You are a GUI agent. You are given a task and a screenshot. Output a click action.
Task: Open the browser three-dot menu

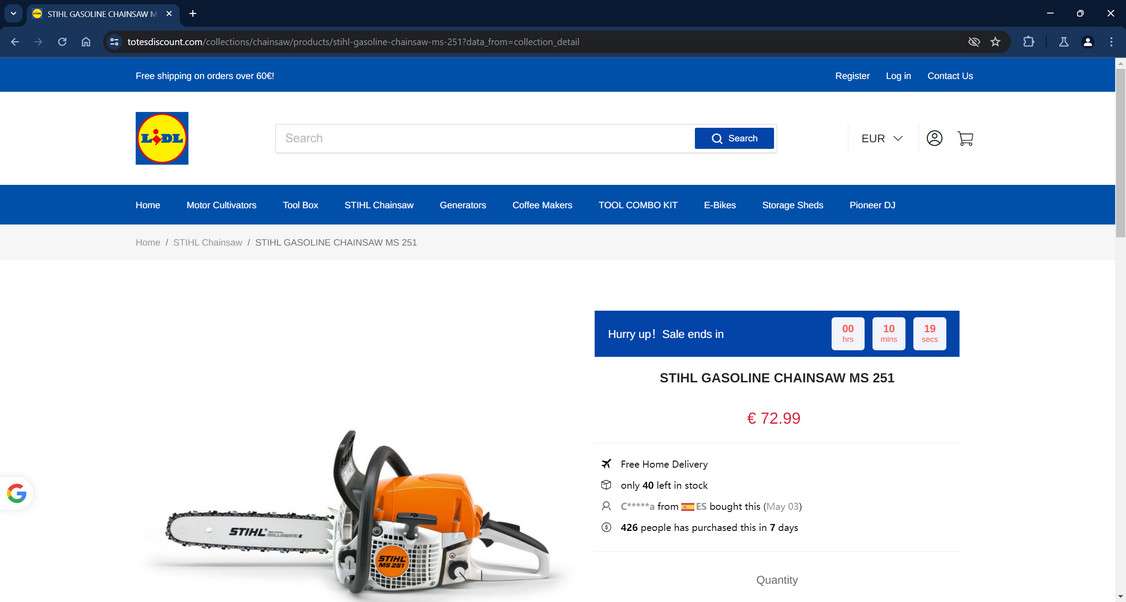[x=1111, y=42]
